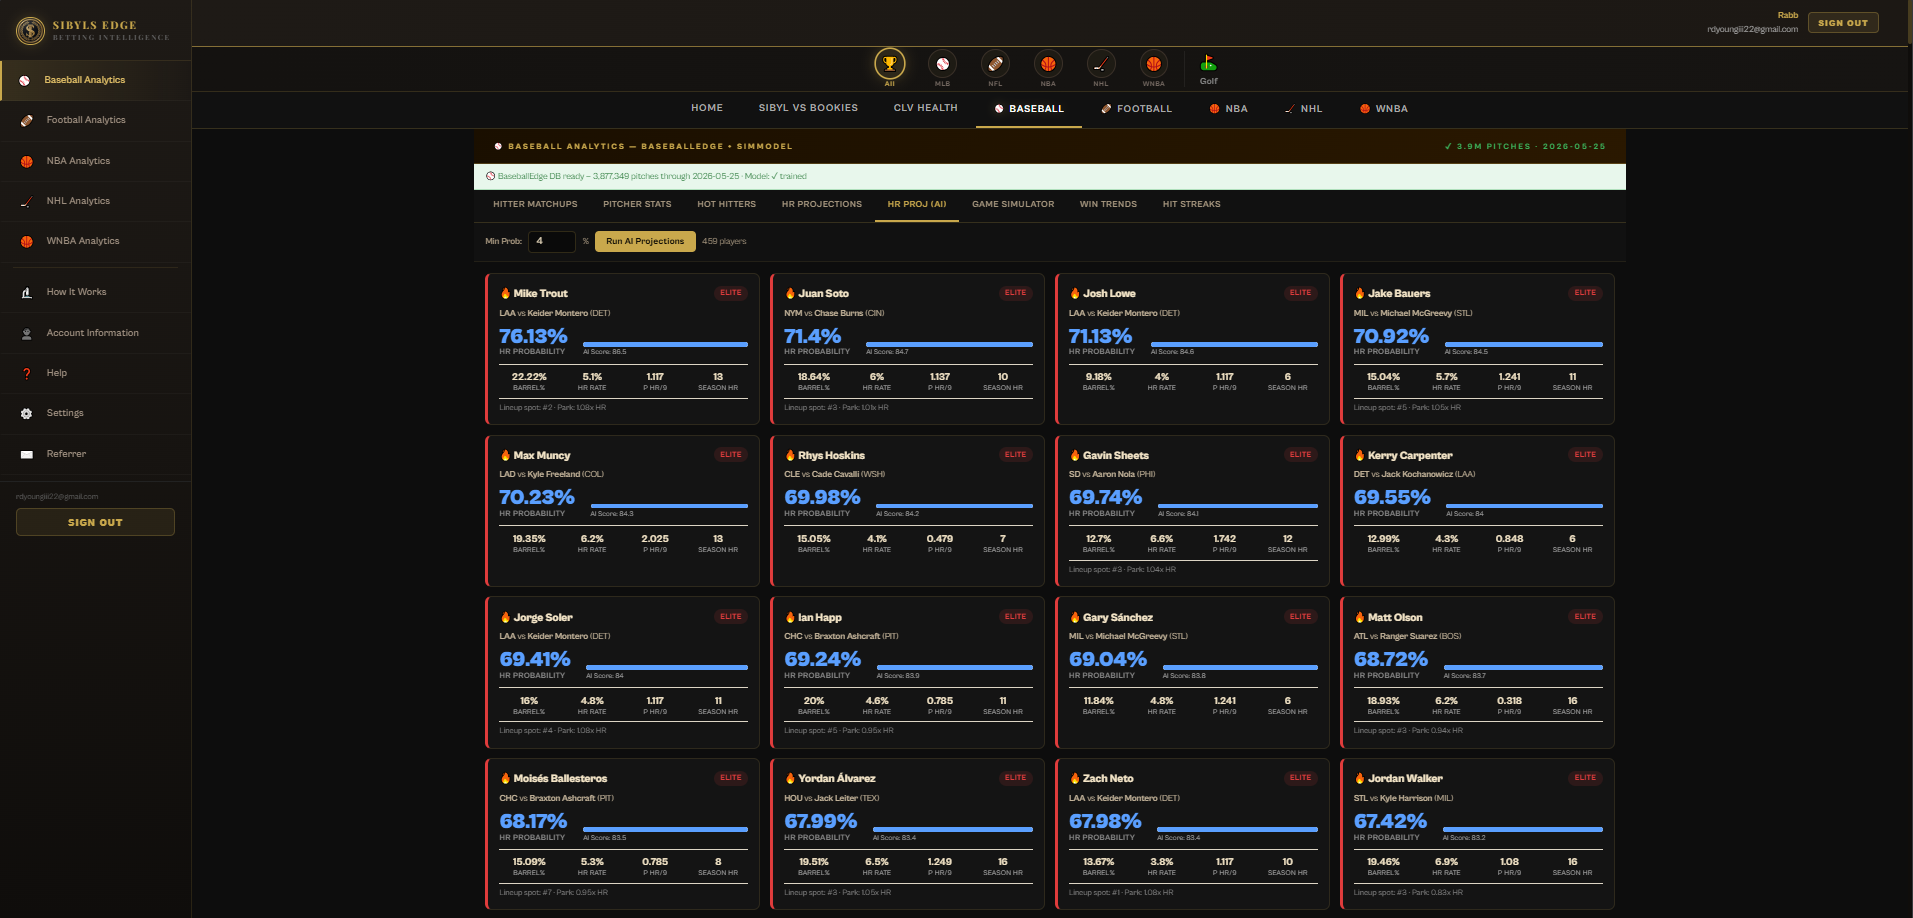Open the Kerry Carpenter player card
Image resolution: width=1913 pixels, height=918 pixels.
click(x=1477, y=511)
